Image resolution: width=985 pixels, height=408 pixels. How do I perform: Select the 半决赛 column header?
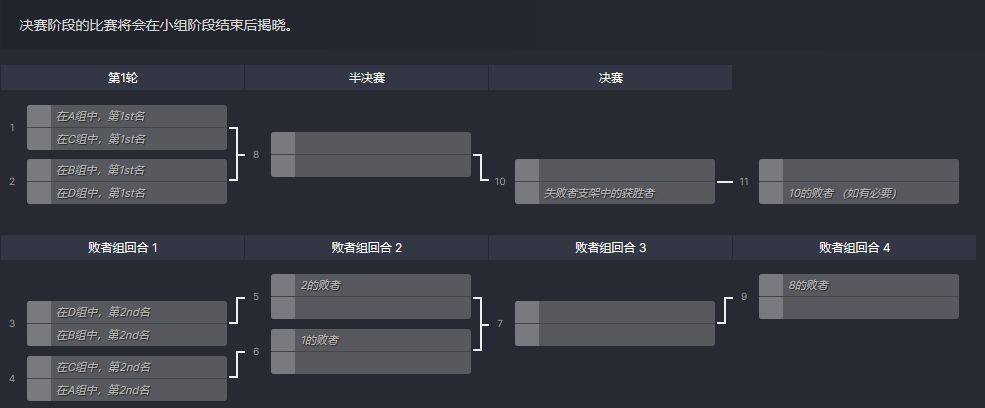coord(366,78)
